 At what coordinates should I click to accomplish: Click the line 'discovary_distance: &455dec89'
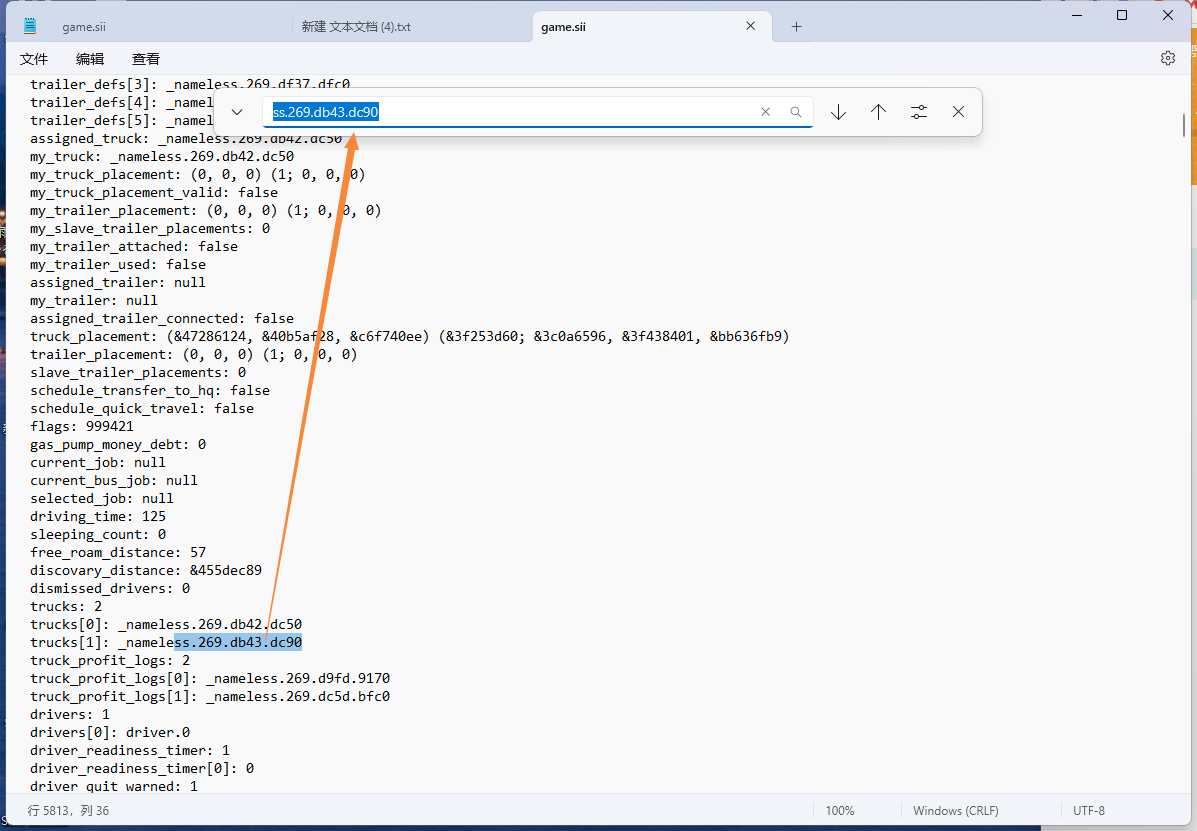point(146,571)
